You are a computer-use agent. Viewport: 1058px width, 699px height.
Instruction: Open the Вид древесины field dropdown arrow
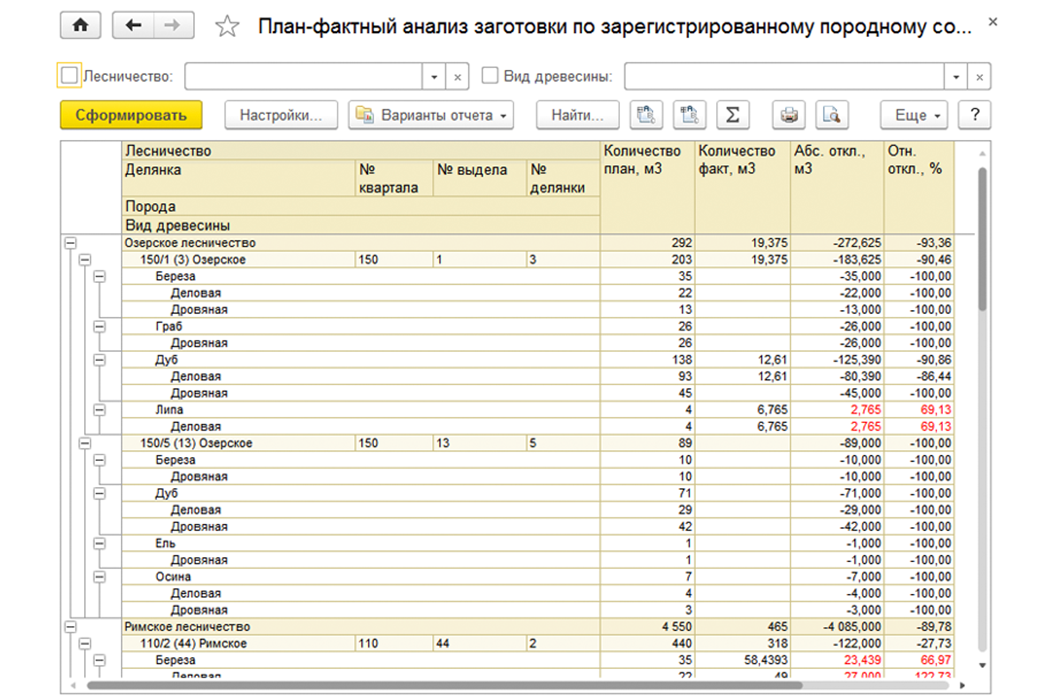click(x=958, y=76)
